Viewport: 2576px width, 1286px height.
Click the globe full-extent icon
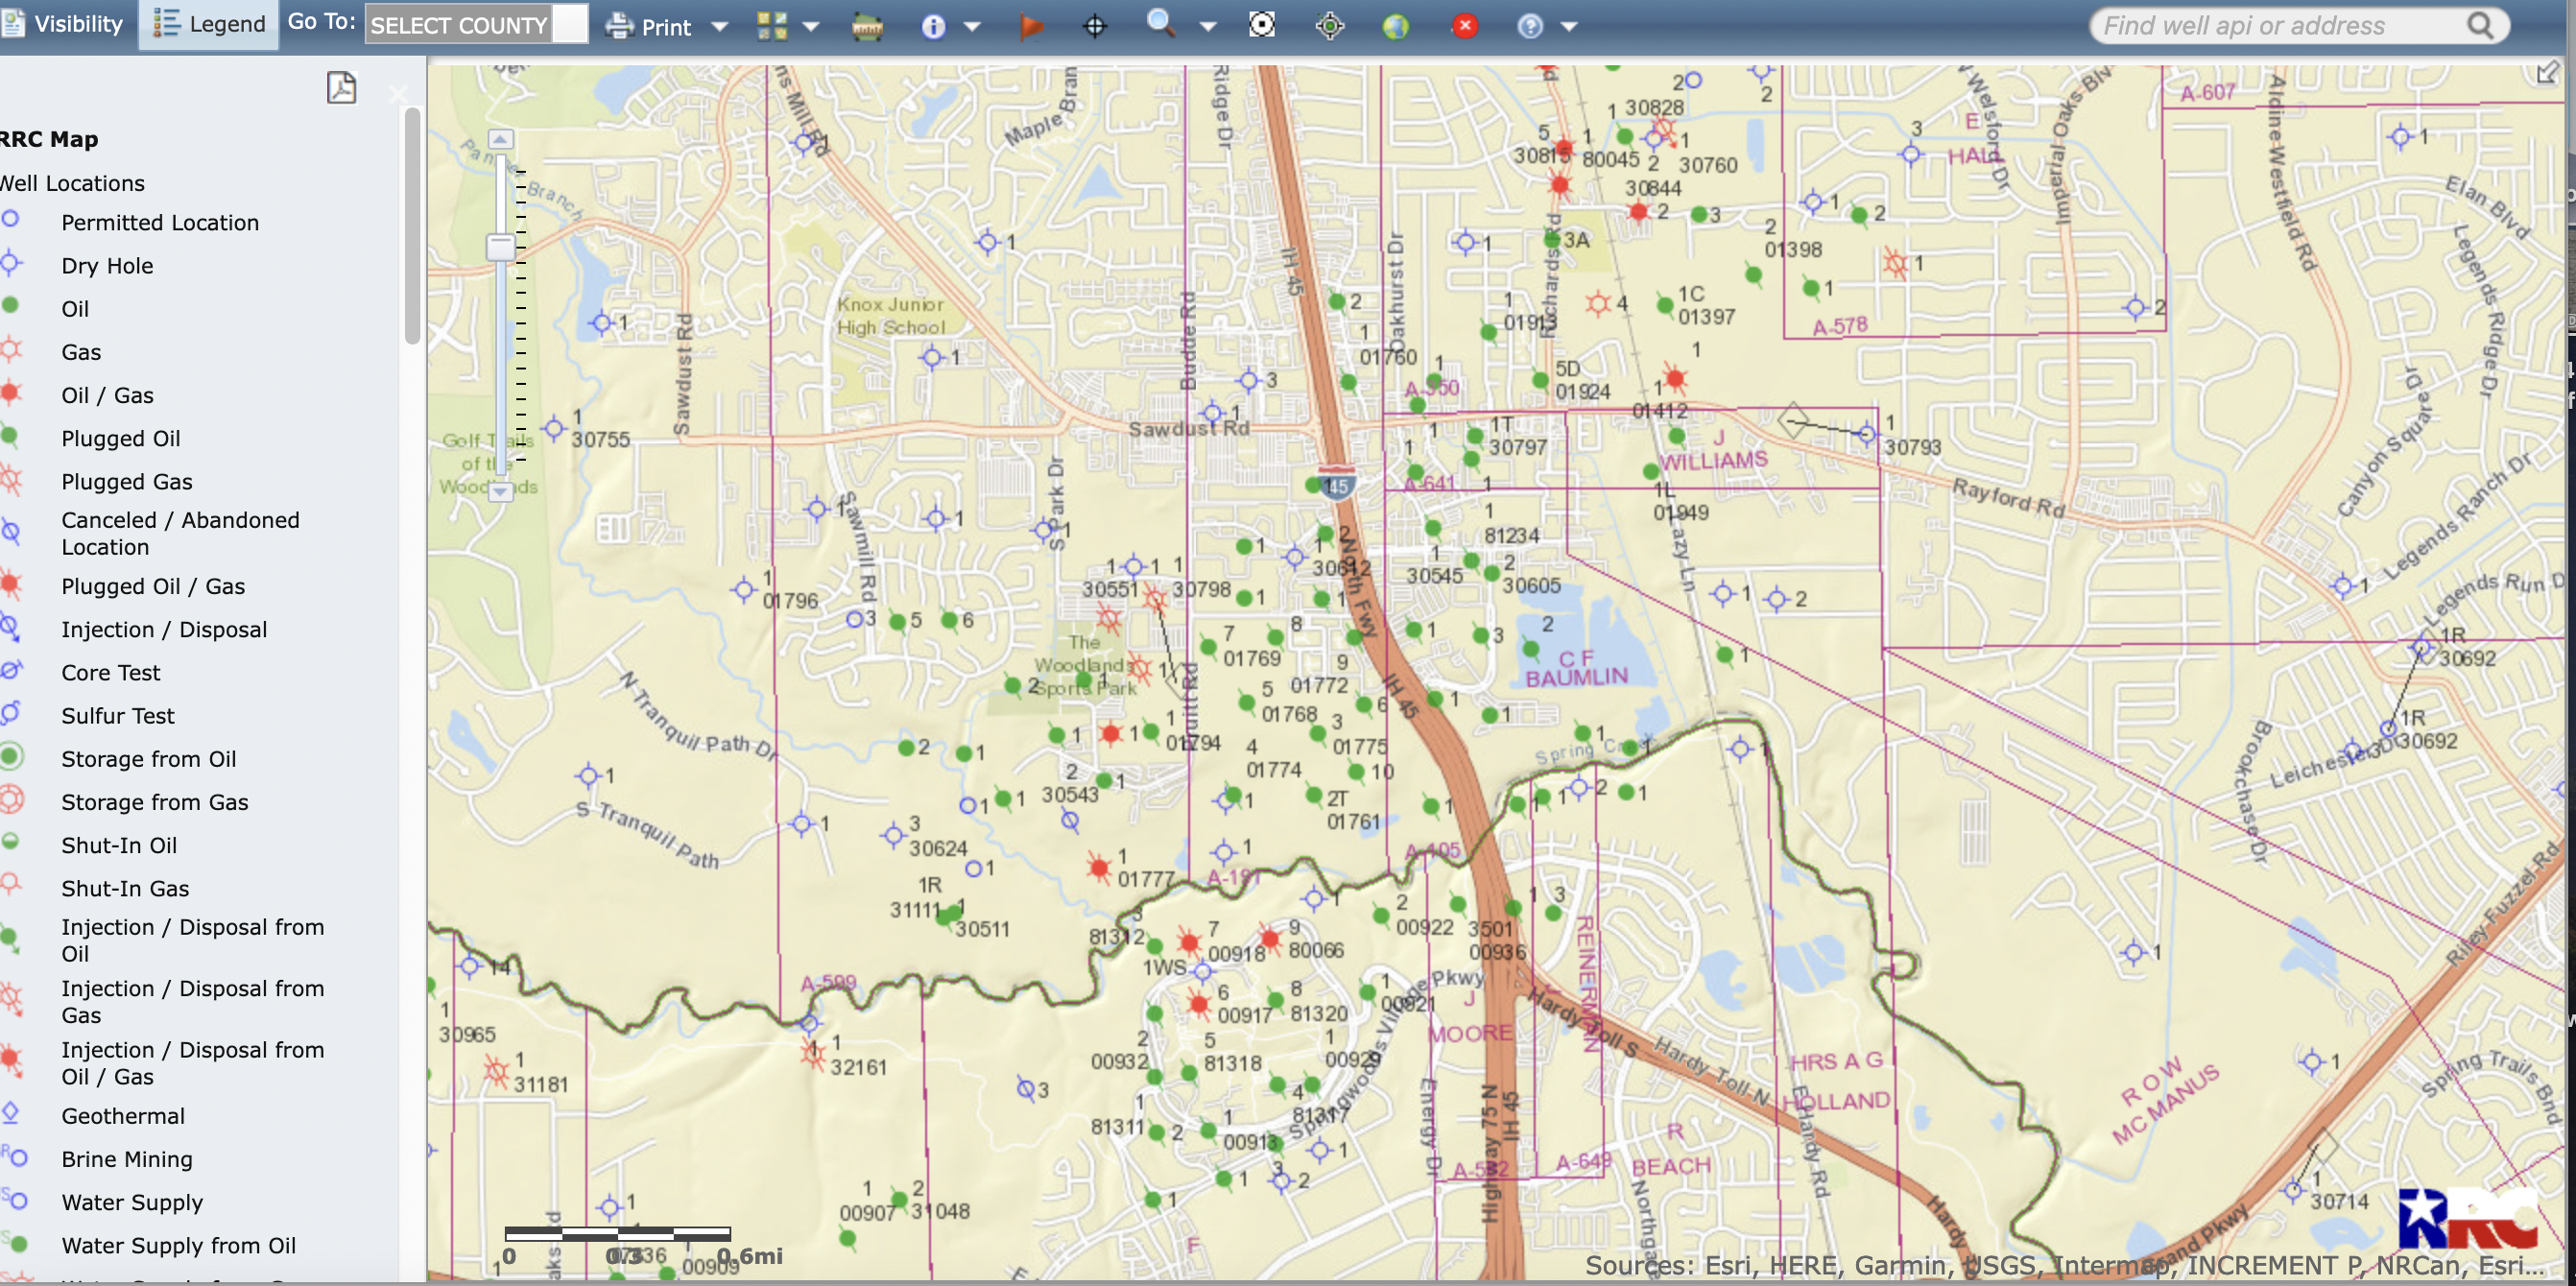pos(1397,25)
